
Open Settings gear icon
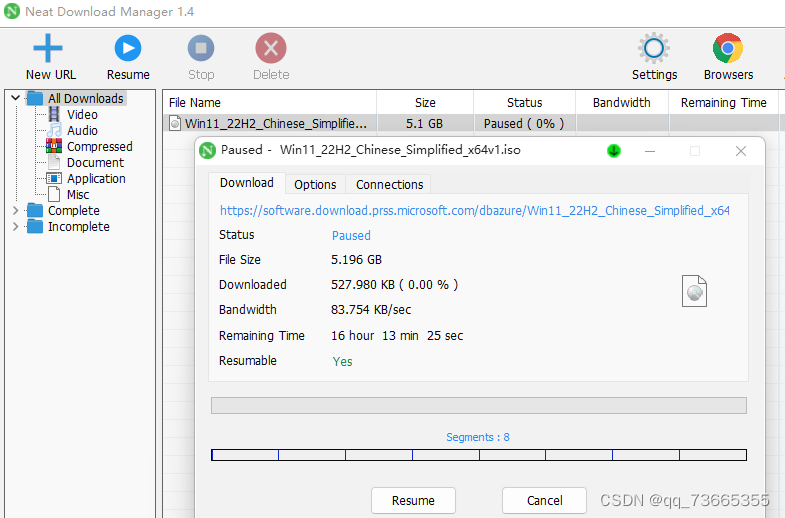pyautogui.click(x=654, y=48)
